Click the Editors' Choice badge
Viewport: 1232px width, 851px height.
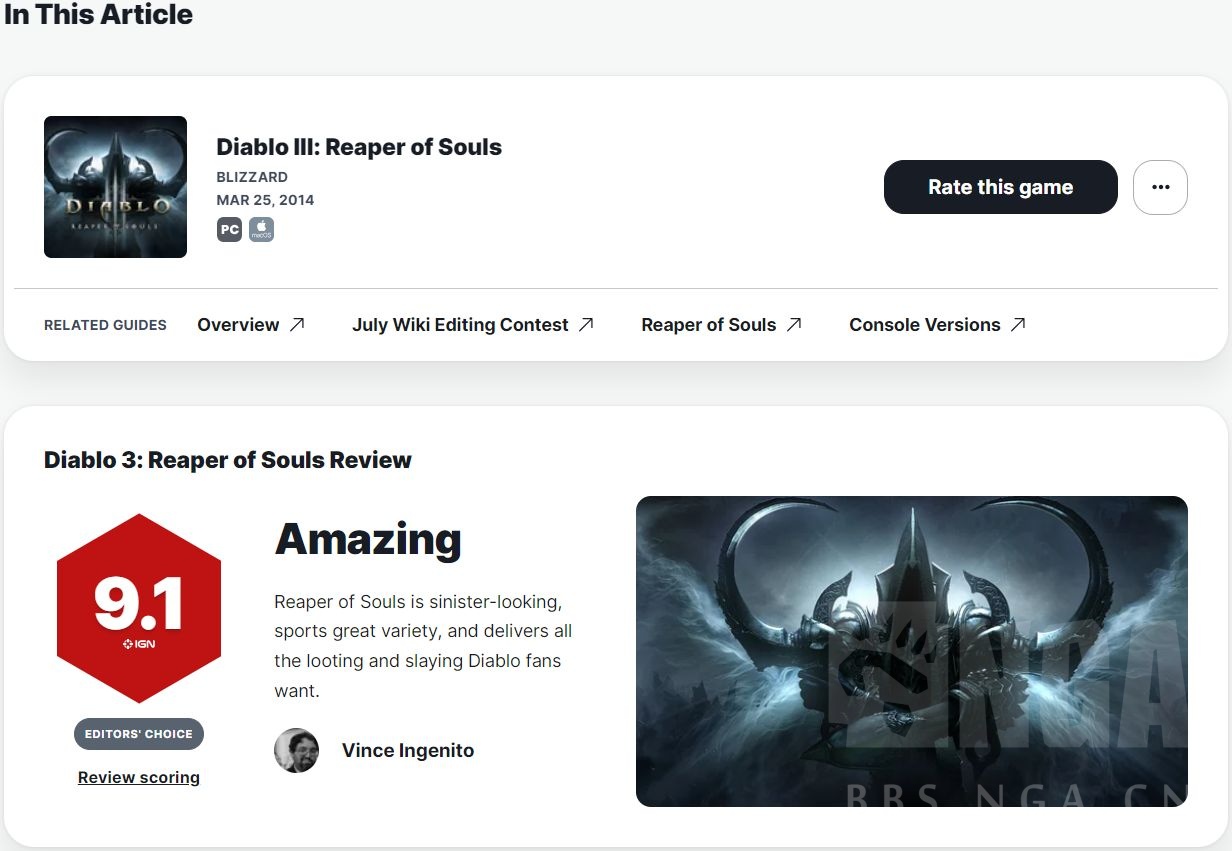coord(139,734)
